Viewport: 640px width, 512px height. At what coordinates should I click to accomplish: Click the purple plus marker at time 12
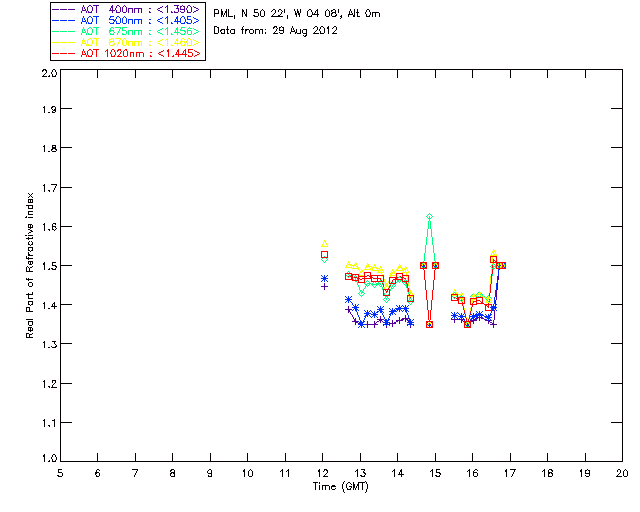pyautogui.click(x=324, y=287)
